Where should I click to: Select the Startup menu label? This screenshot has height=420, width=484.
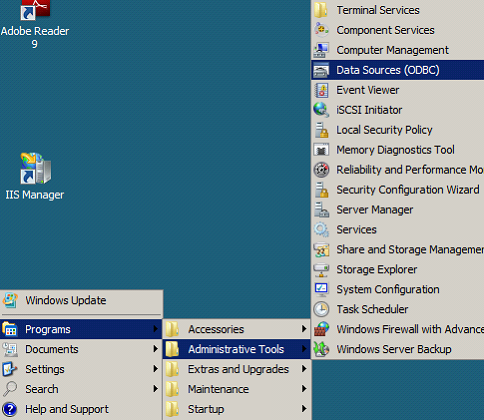click(x=206, y=409)
